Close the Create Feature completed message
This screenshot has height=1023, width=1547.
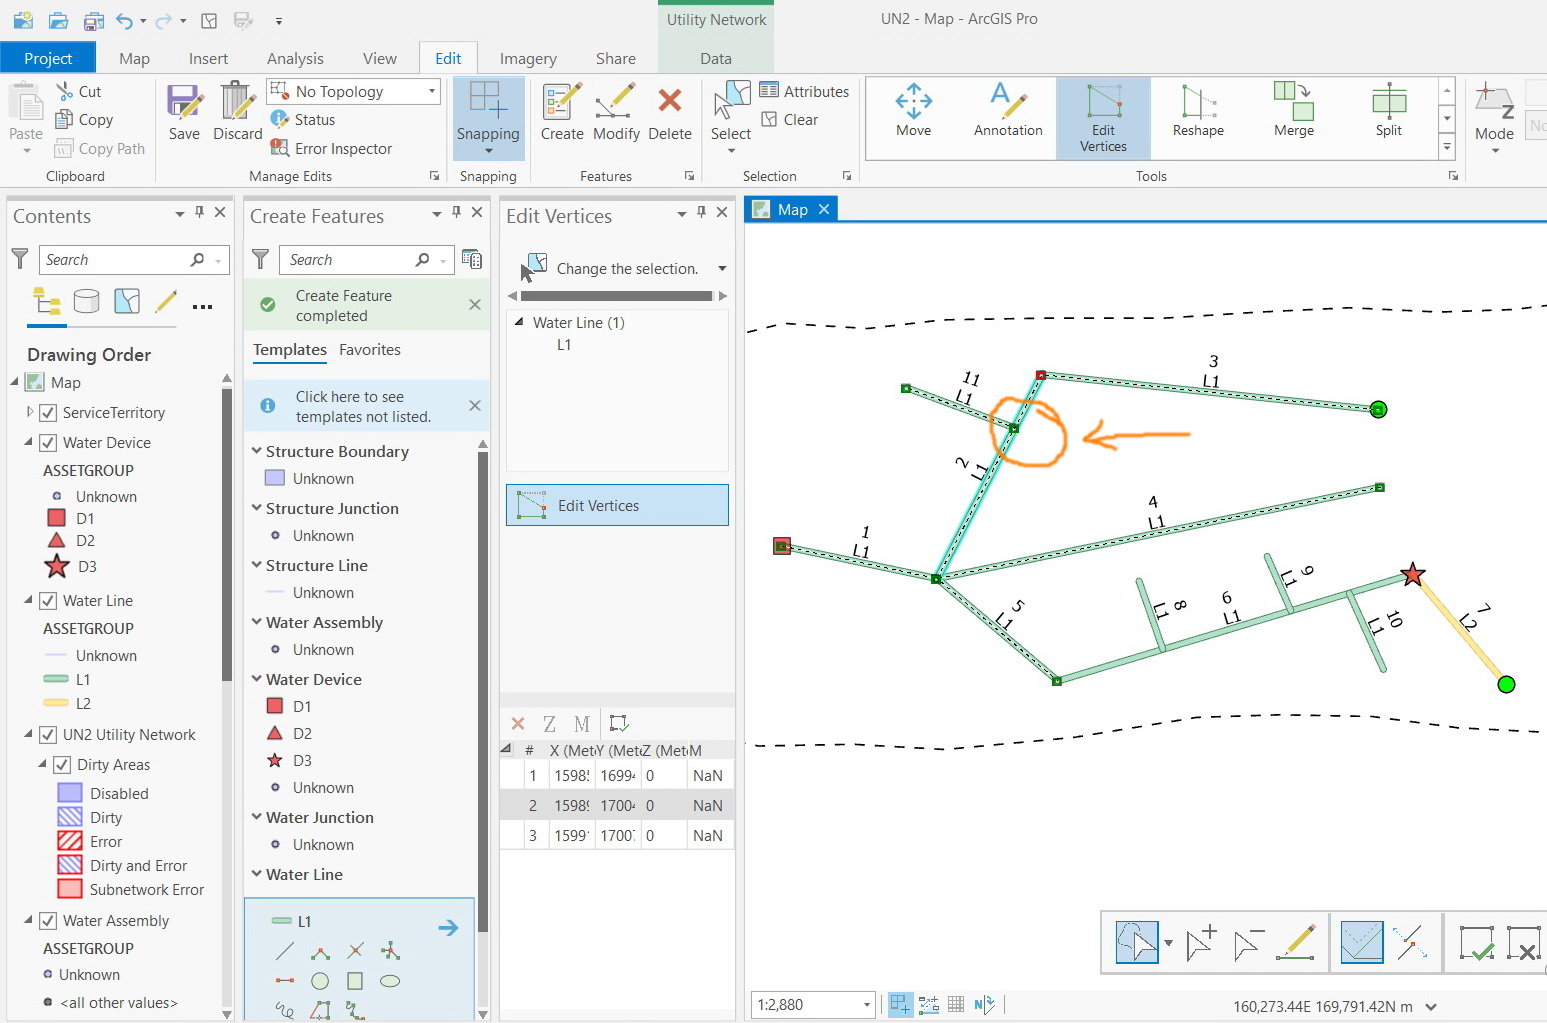tap(475, 305)
